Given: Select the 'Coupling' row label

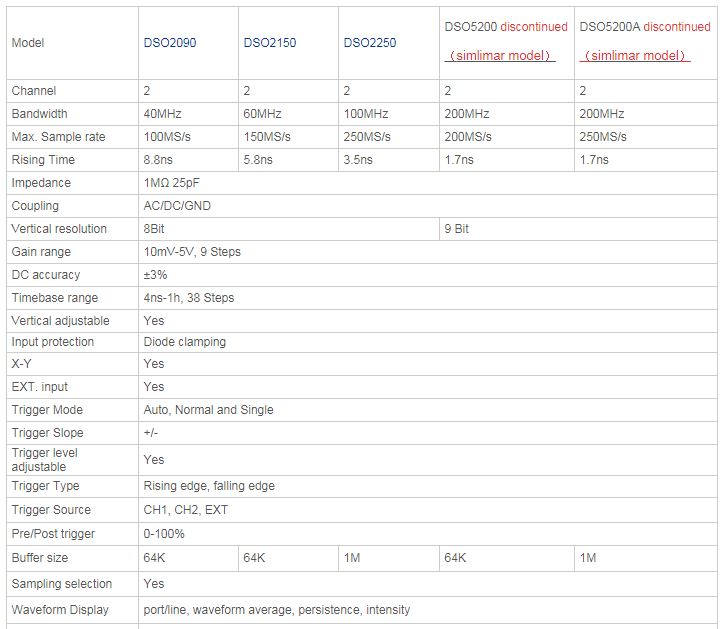Looking at the screenshot, I should click(x=35, y=205).
